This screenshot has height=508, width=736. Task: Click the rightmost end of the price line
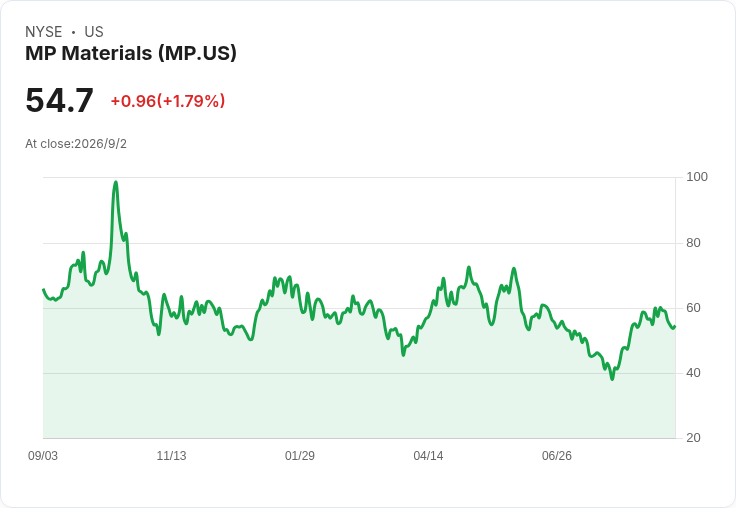(x=675, y=327)
